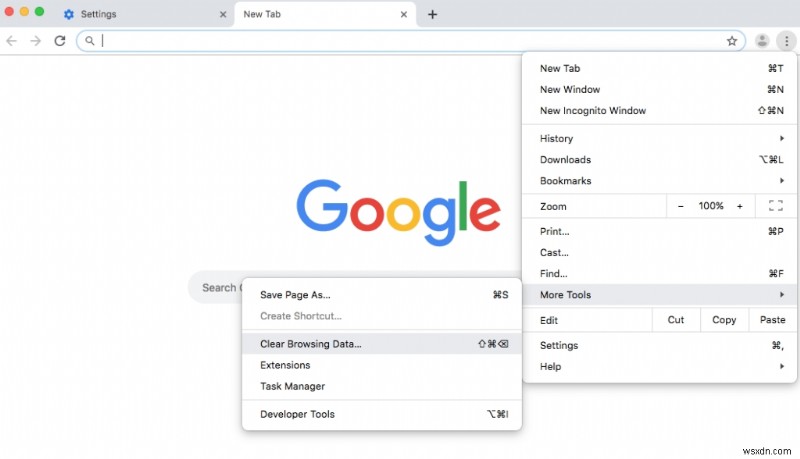Image resolution: width=800 pixels, height=459 pixels.
Task: Open Settings from the Chrome menu
Action: (x=660, y=345)
